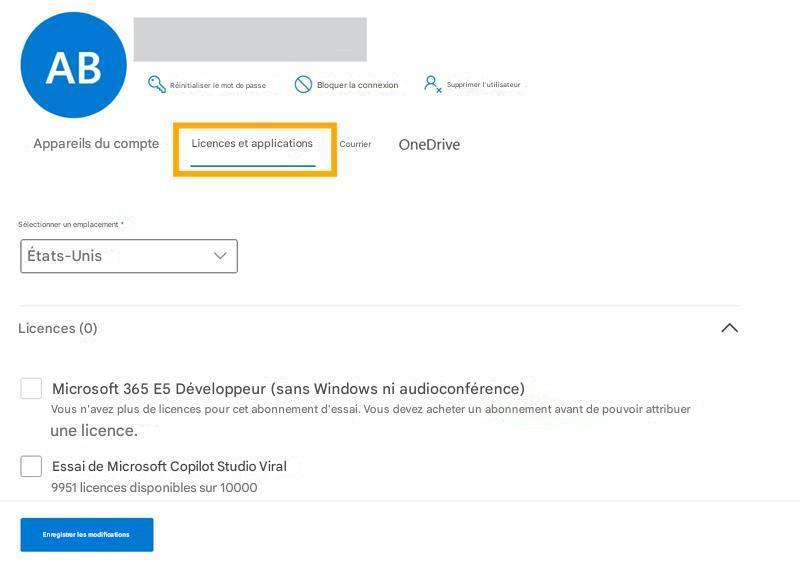800x565 pixels.
Task: Click Enregistrer les modifications button
Action: click(87, 535)
